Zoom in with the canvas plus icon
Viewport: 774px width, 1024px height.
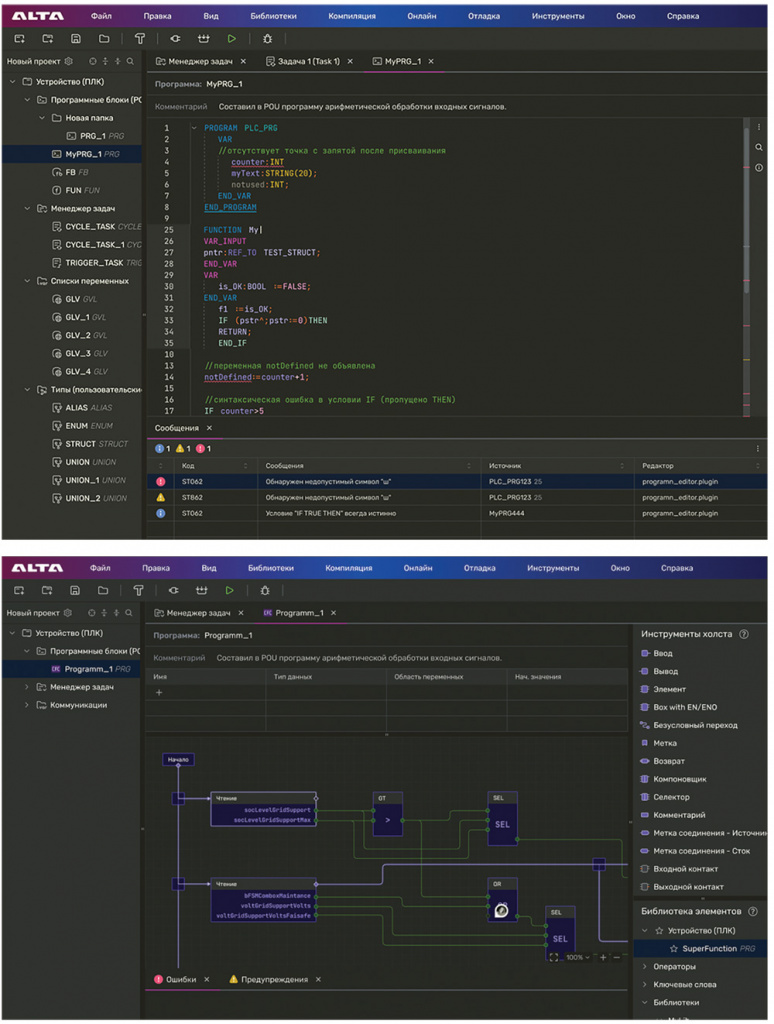603,957
